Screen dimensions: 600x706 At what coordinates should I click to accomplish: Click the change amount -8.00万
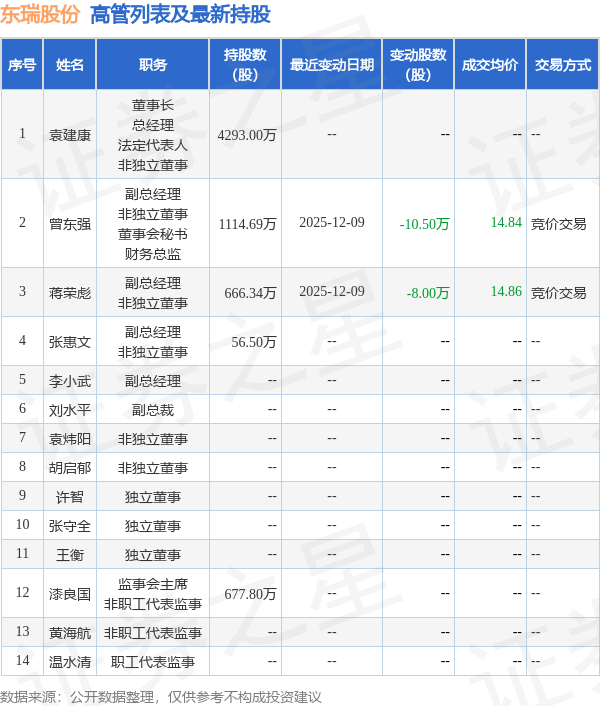[x=428, y=293]
